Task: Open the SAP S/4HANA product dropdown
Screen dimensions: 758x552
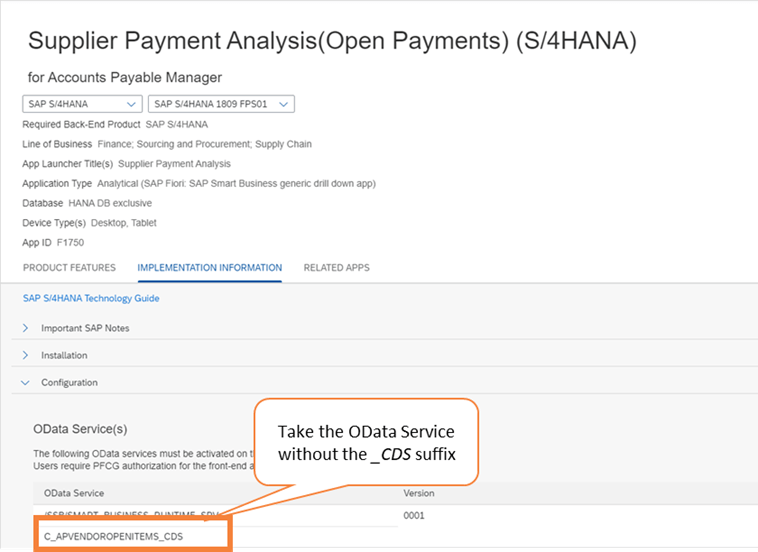Action: point(82,104)
